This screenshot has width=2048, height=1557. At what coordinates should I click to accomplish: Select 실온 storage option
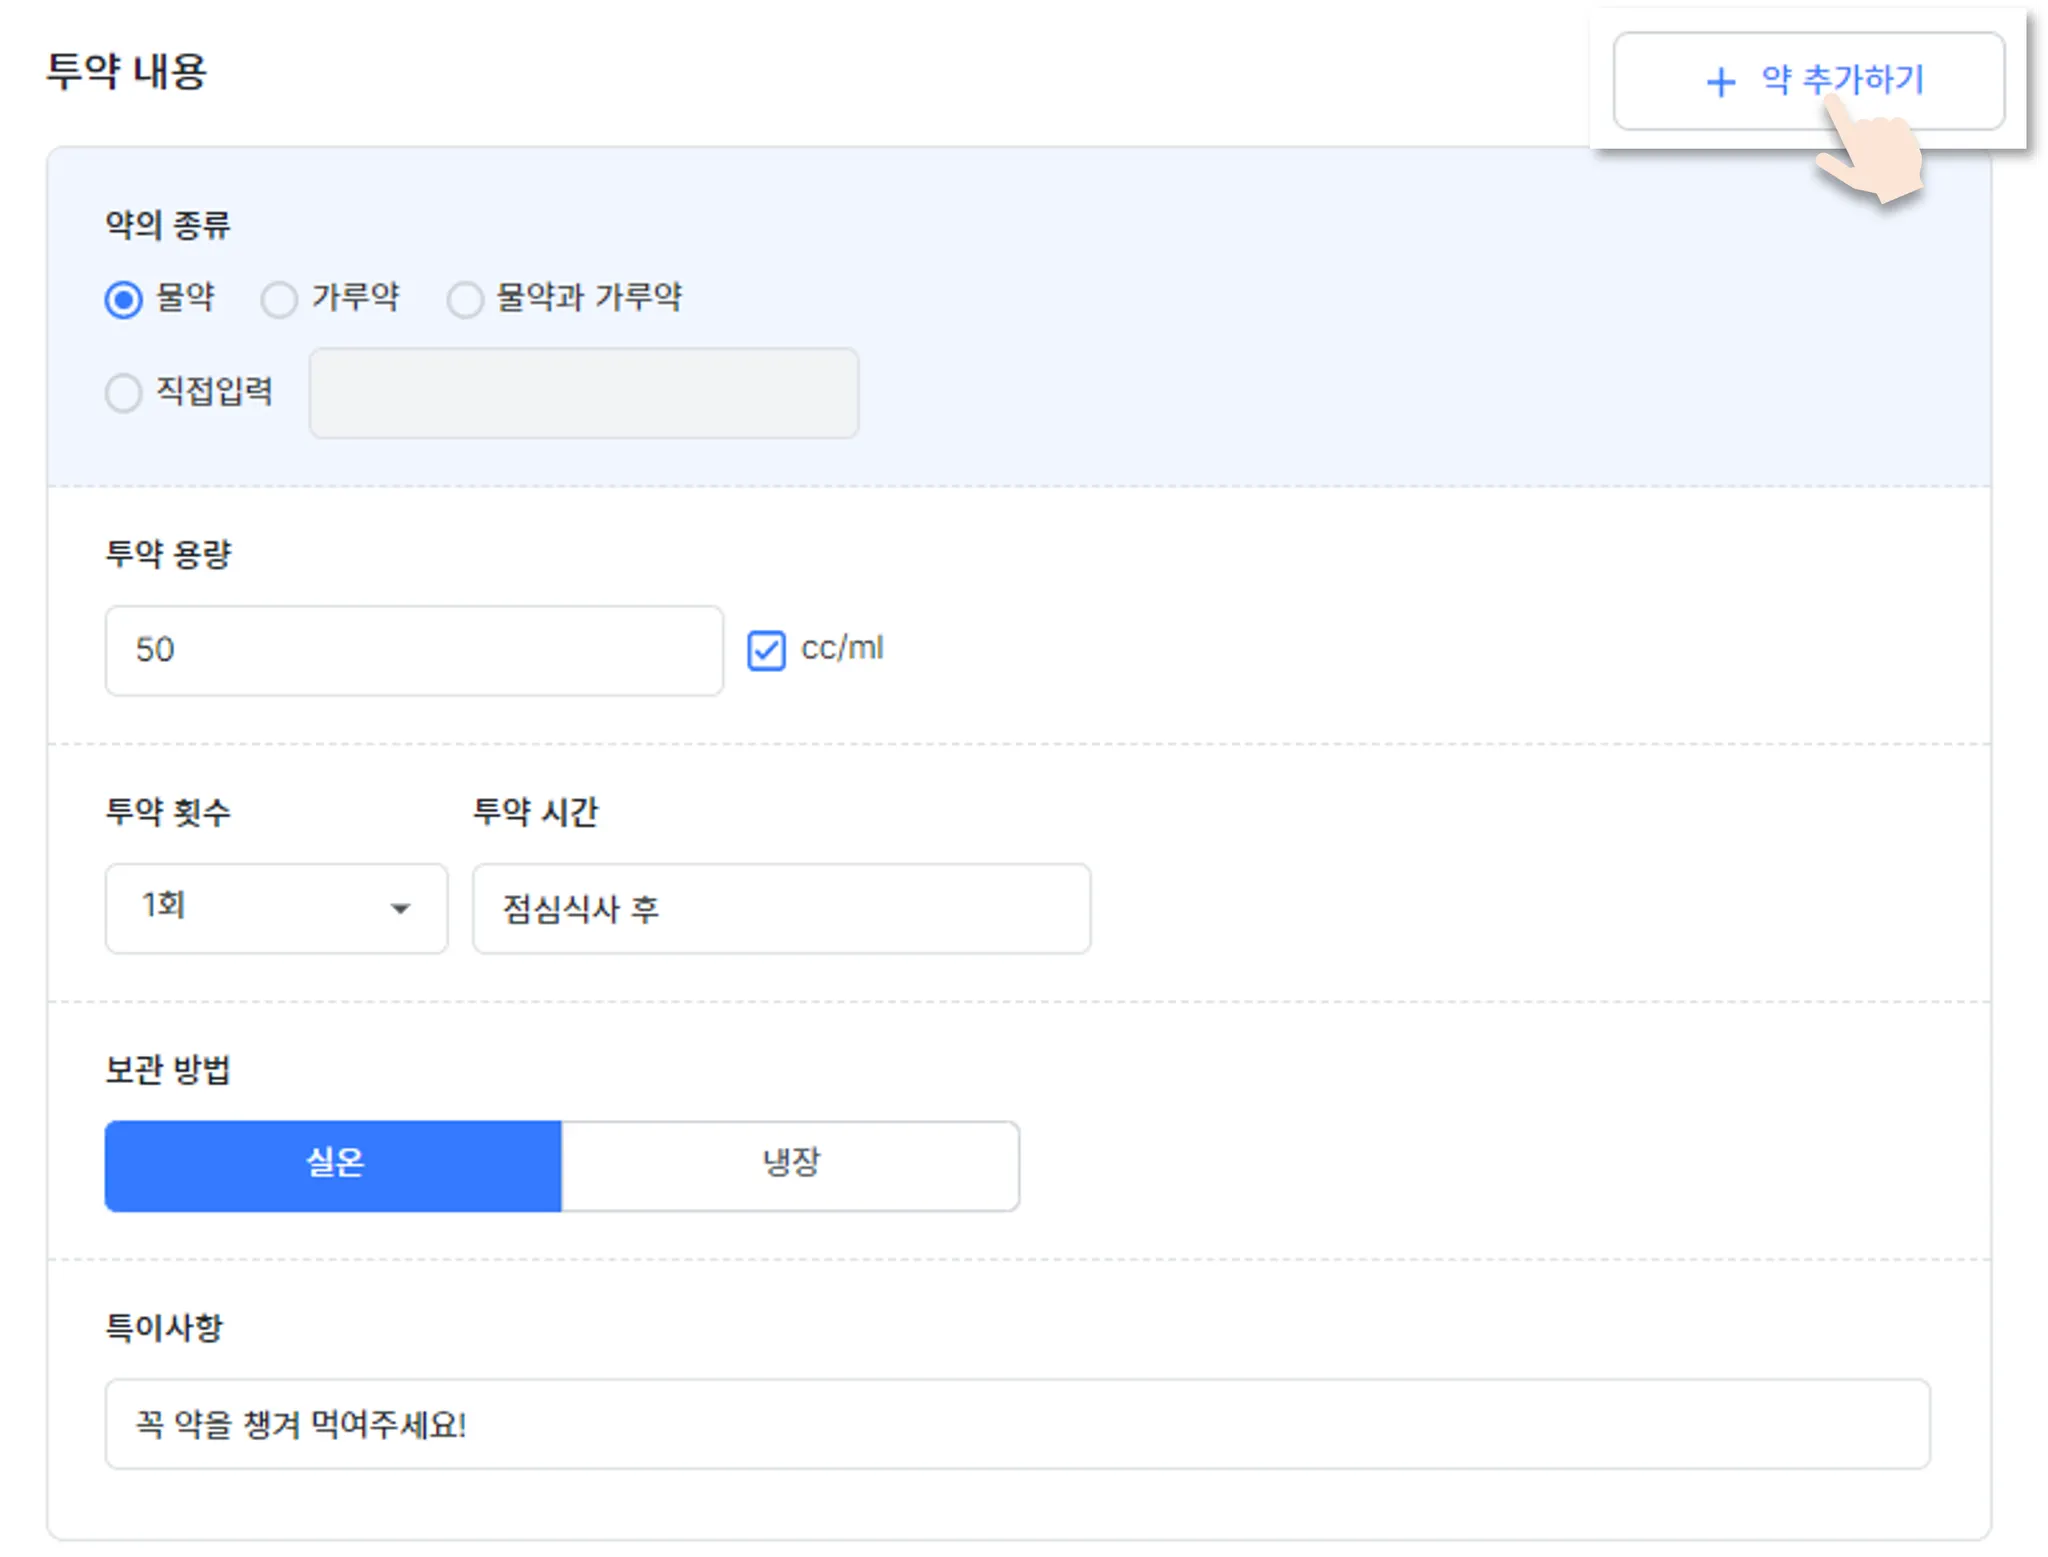pos(333,1165)
